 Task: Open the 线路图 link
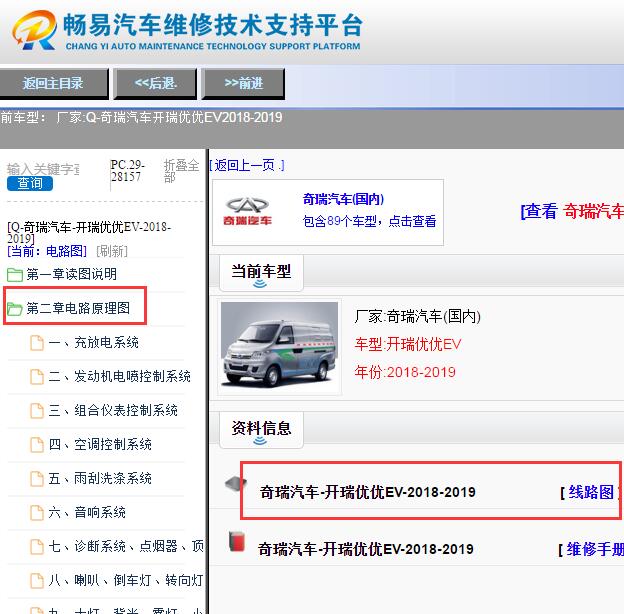(591, 492)
